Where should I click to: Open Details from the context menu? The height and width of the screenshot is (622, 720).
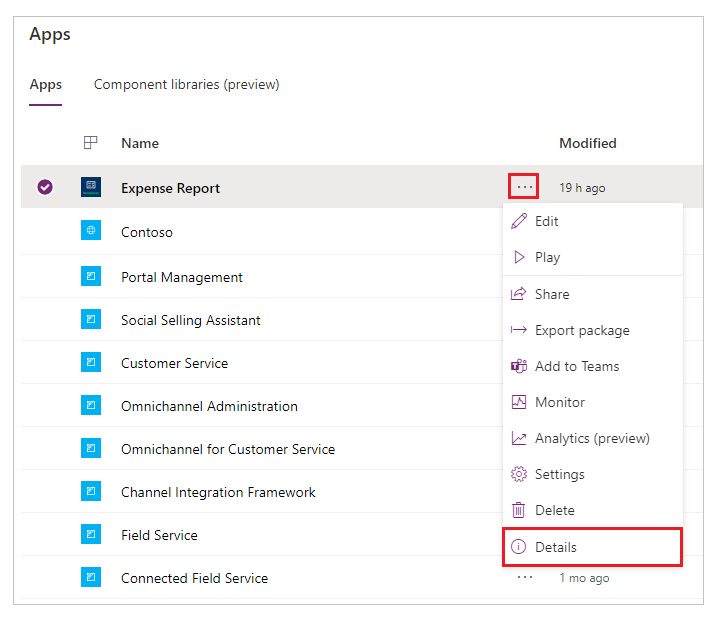(592, 547)
